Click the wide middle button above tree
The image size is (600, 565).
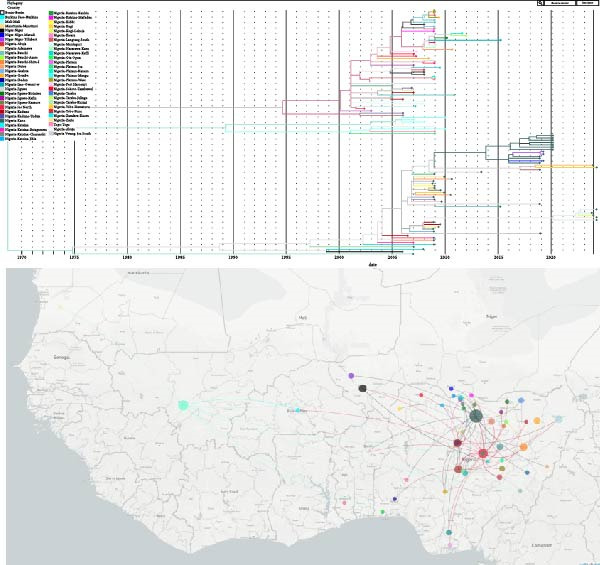pyautogui.click(x=560, y=3)
